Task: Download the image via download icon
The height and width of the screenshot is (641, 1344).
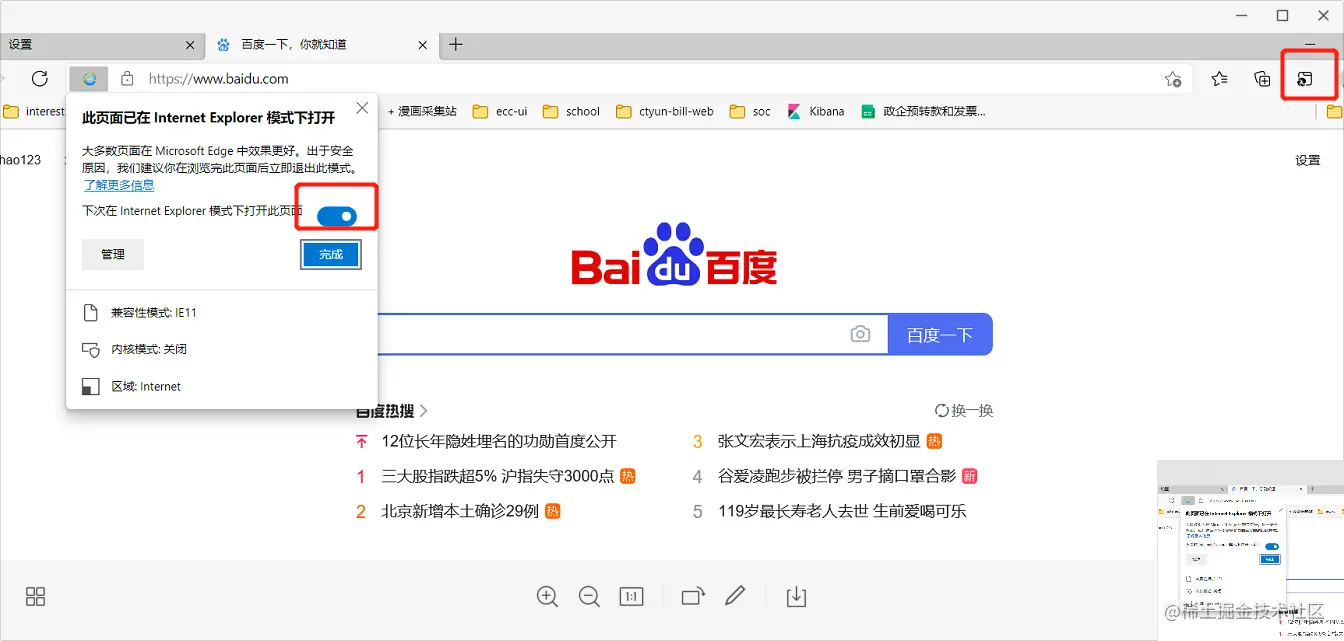Action: [x=796, y=596]
